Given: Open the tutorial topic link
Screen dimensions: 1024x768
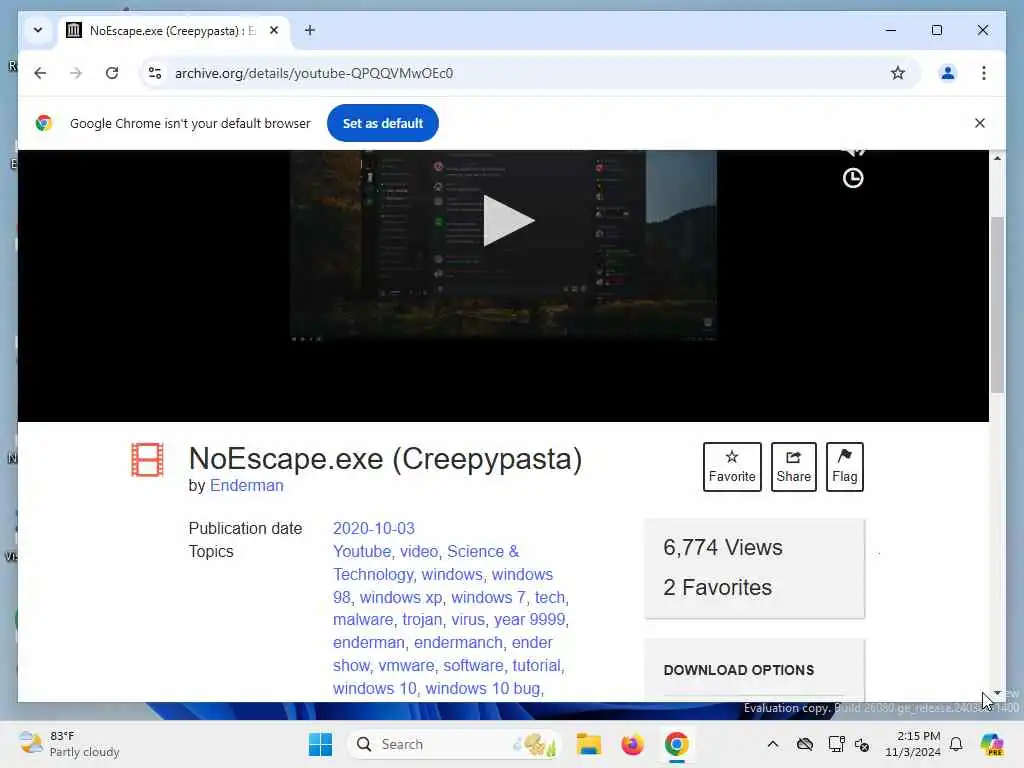Looking at the screenshot, I should [537, 665].
